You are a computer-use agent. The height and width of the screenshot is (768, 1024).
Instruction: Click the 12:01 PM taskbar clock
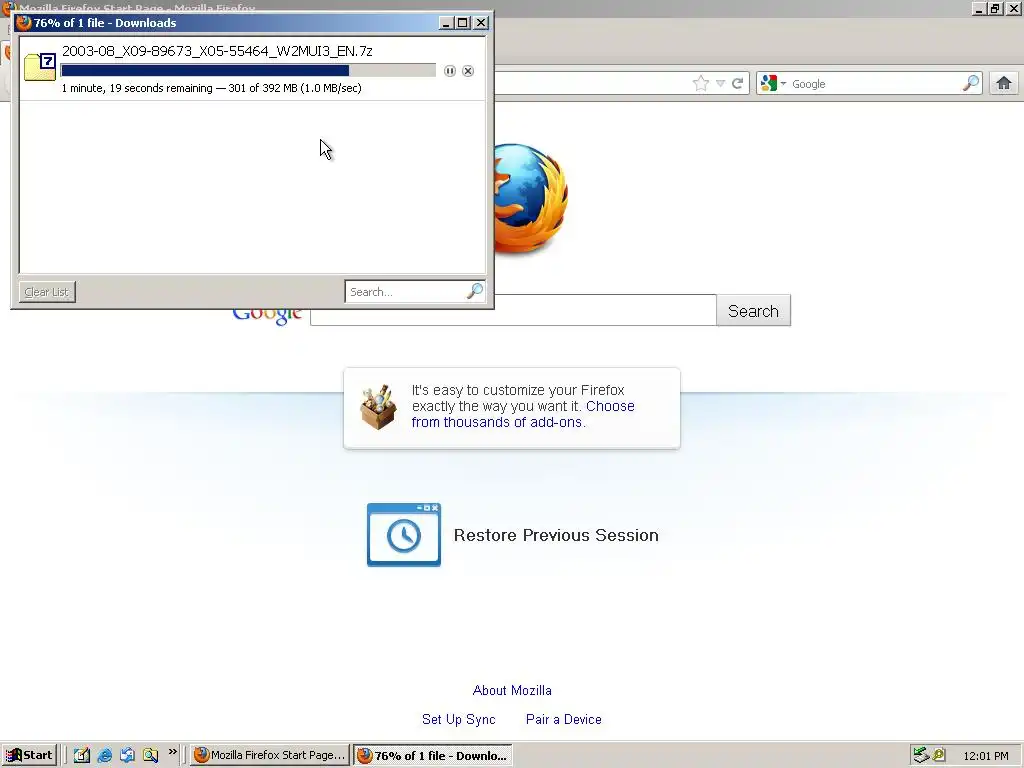(x=985, y=756)
